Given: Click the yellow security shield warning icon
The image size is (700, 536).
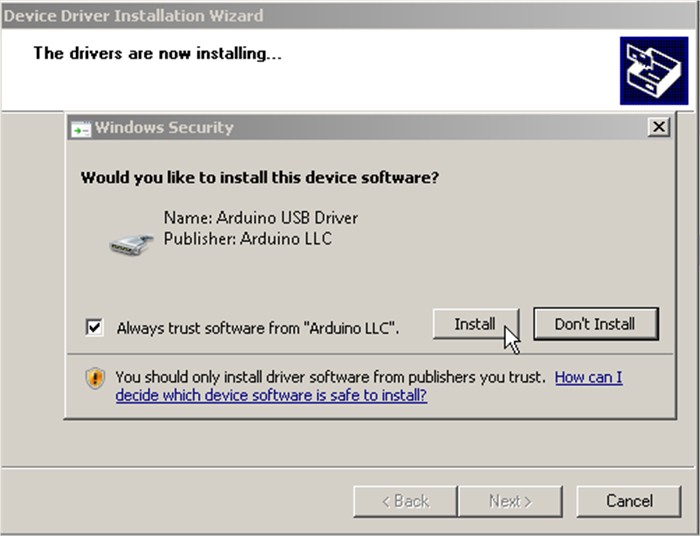Looking at the screenshot, I should [95, 378].
